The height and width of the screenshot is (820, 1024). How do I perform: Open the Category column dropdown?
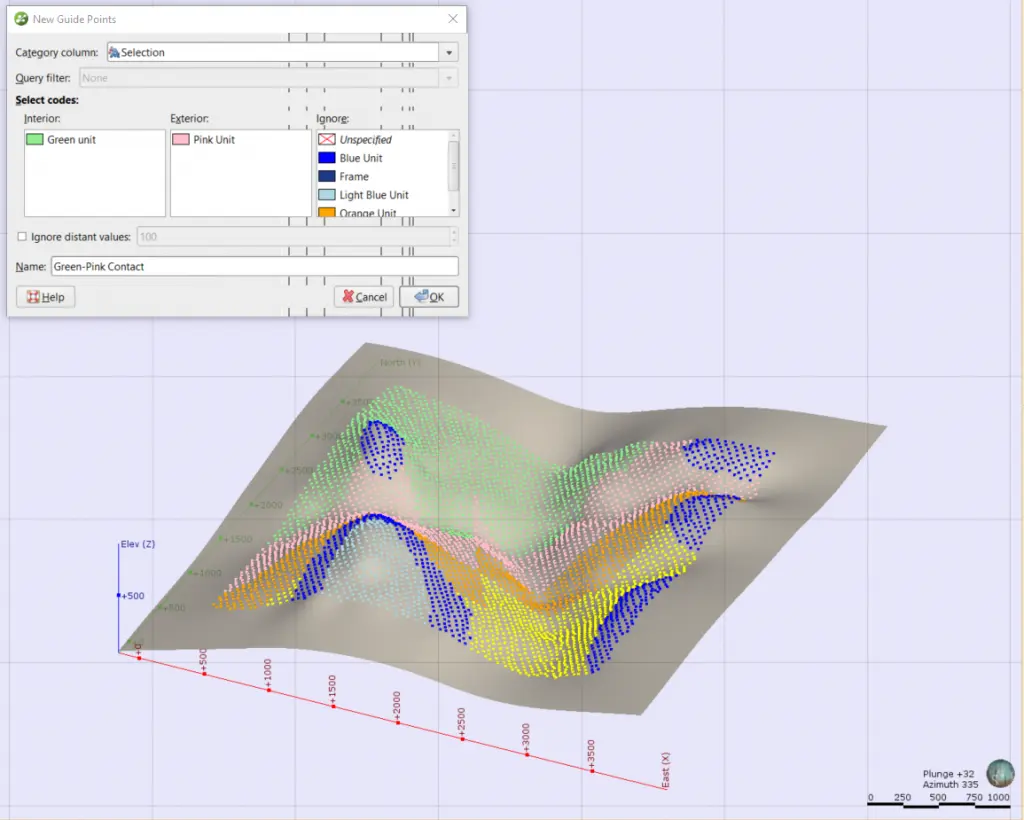[x=450, y=51]
